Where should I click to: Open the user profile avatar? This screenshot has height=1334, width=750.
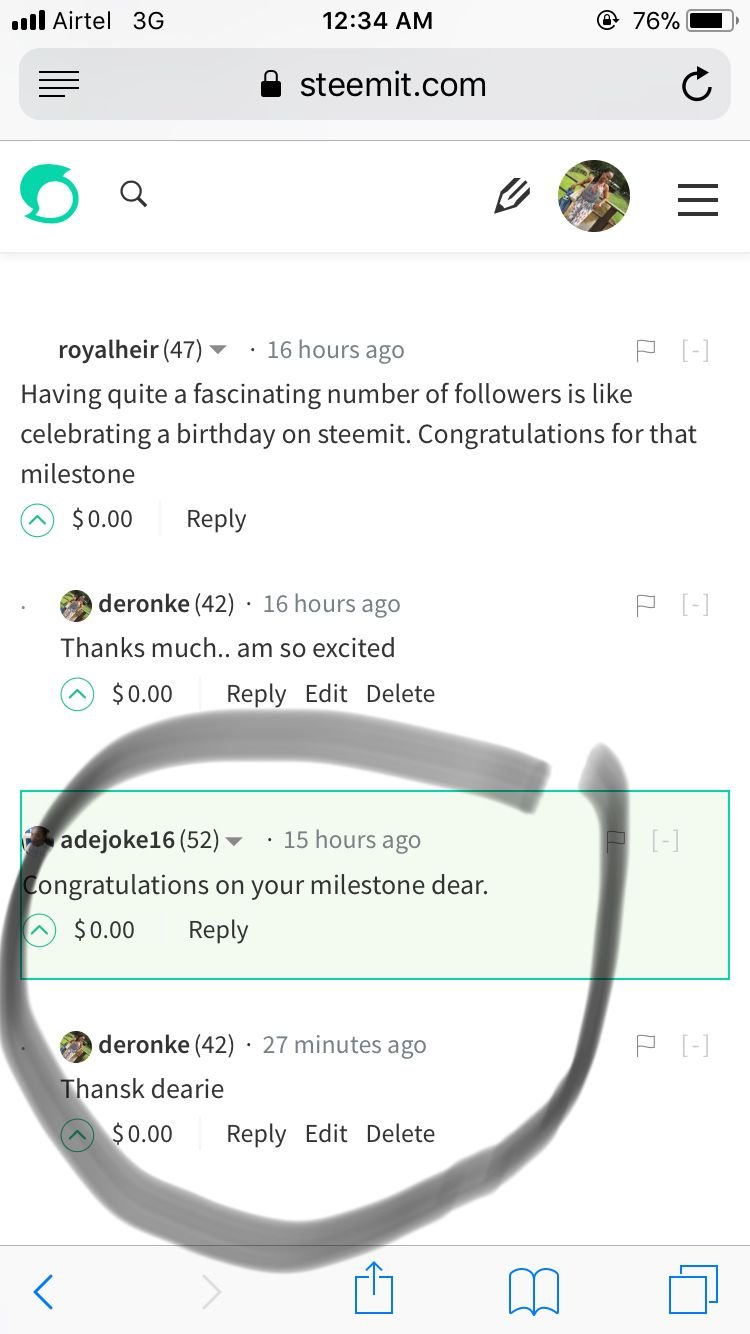[594, 196]
